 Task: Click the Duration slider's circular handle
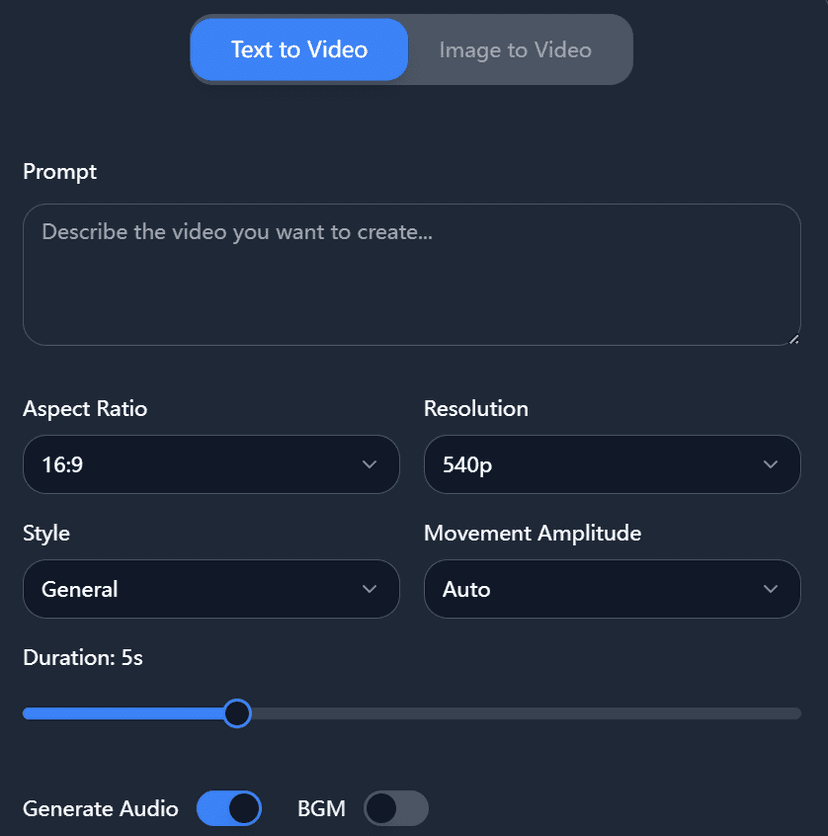[237, 713]
